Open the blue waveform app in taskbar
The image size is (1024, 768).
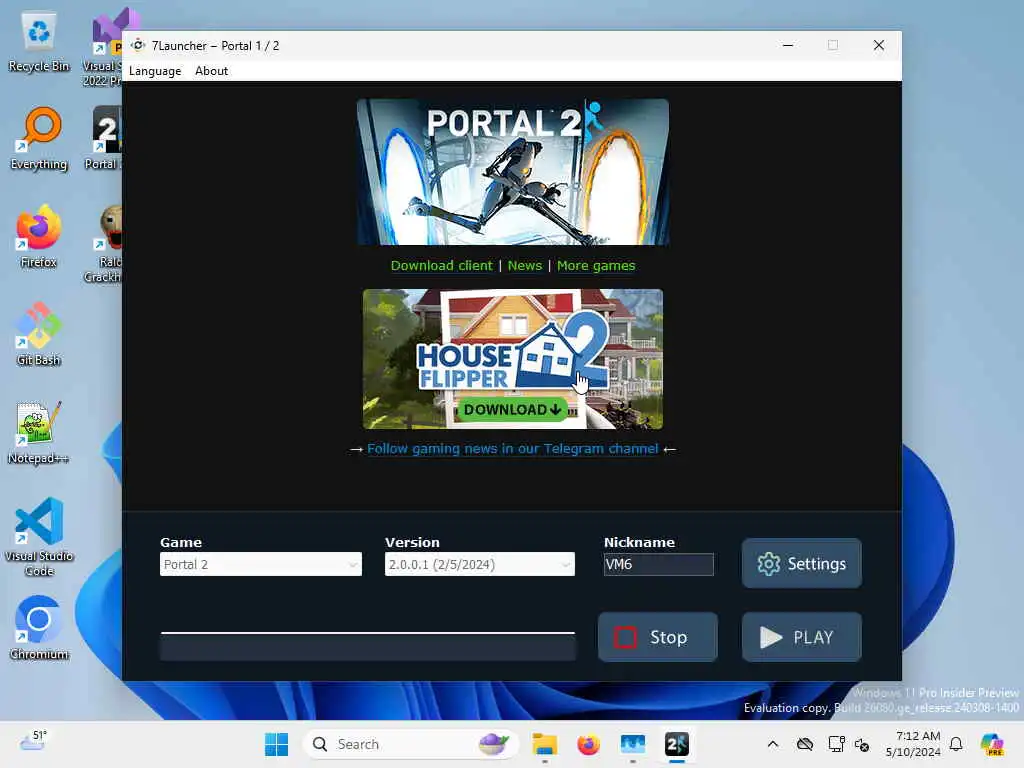pos(633,744)
